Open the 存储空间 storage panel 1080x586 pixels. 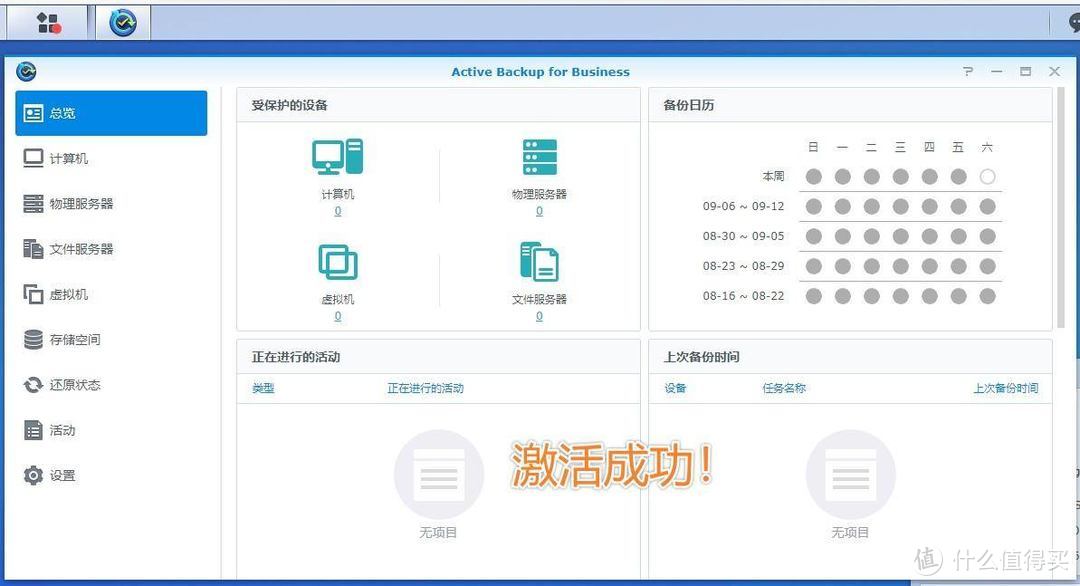tap(65, 339)
